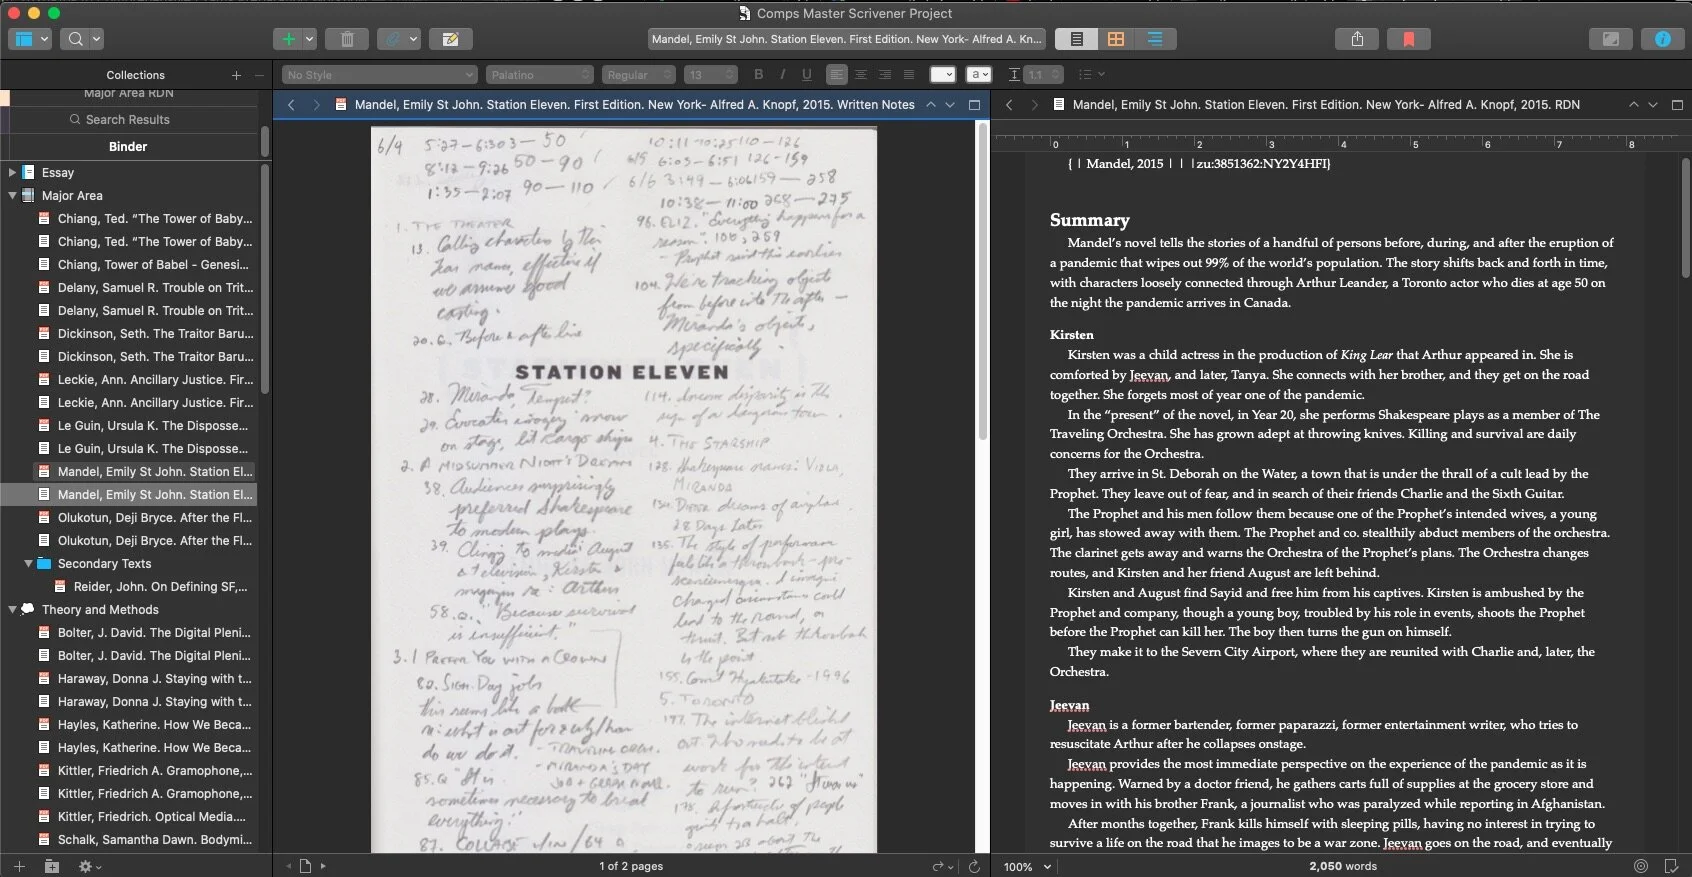Open the binder footer gear menu
The height and width of the screenshot is (877, 1692).
coord(89,866)
